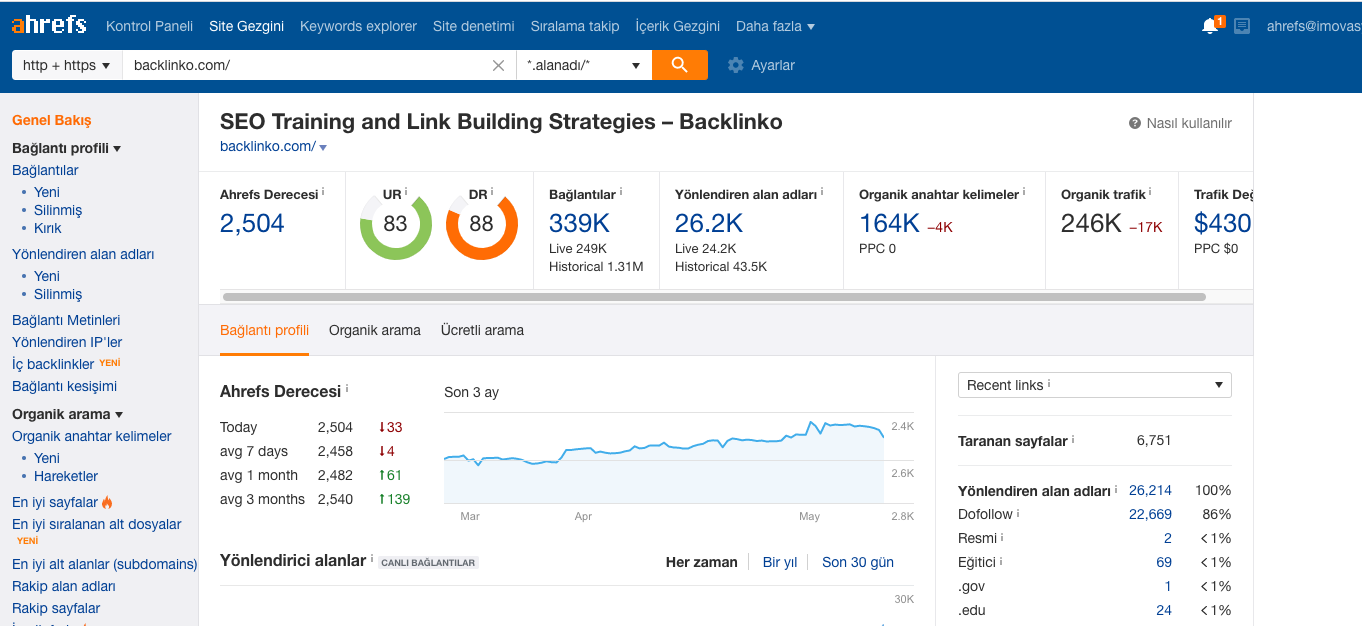The image size is (1362, 626).
Task: Click the info icon beside Organik trafik
Action: point(1150,191)
